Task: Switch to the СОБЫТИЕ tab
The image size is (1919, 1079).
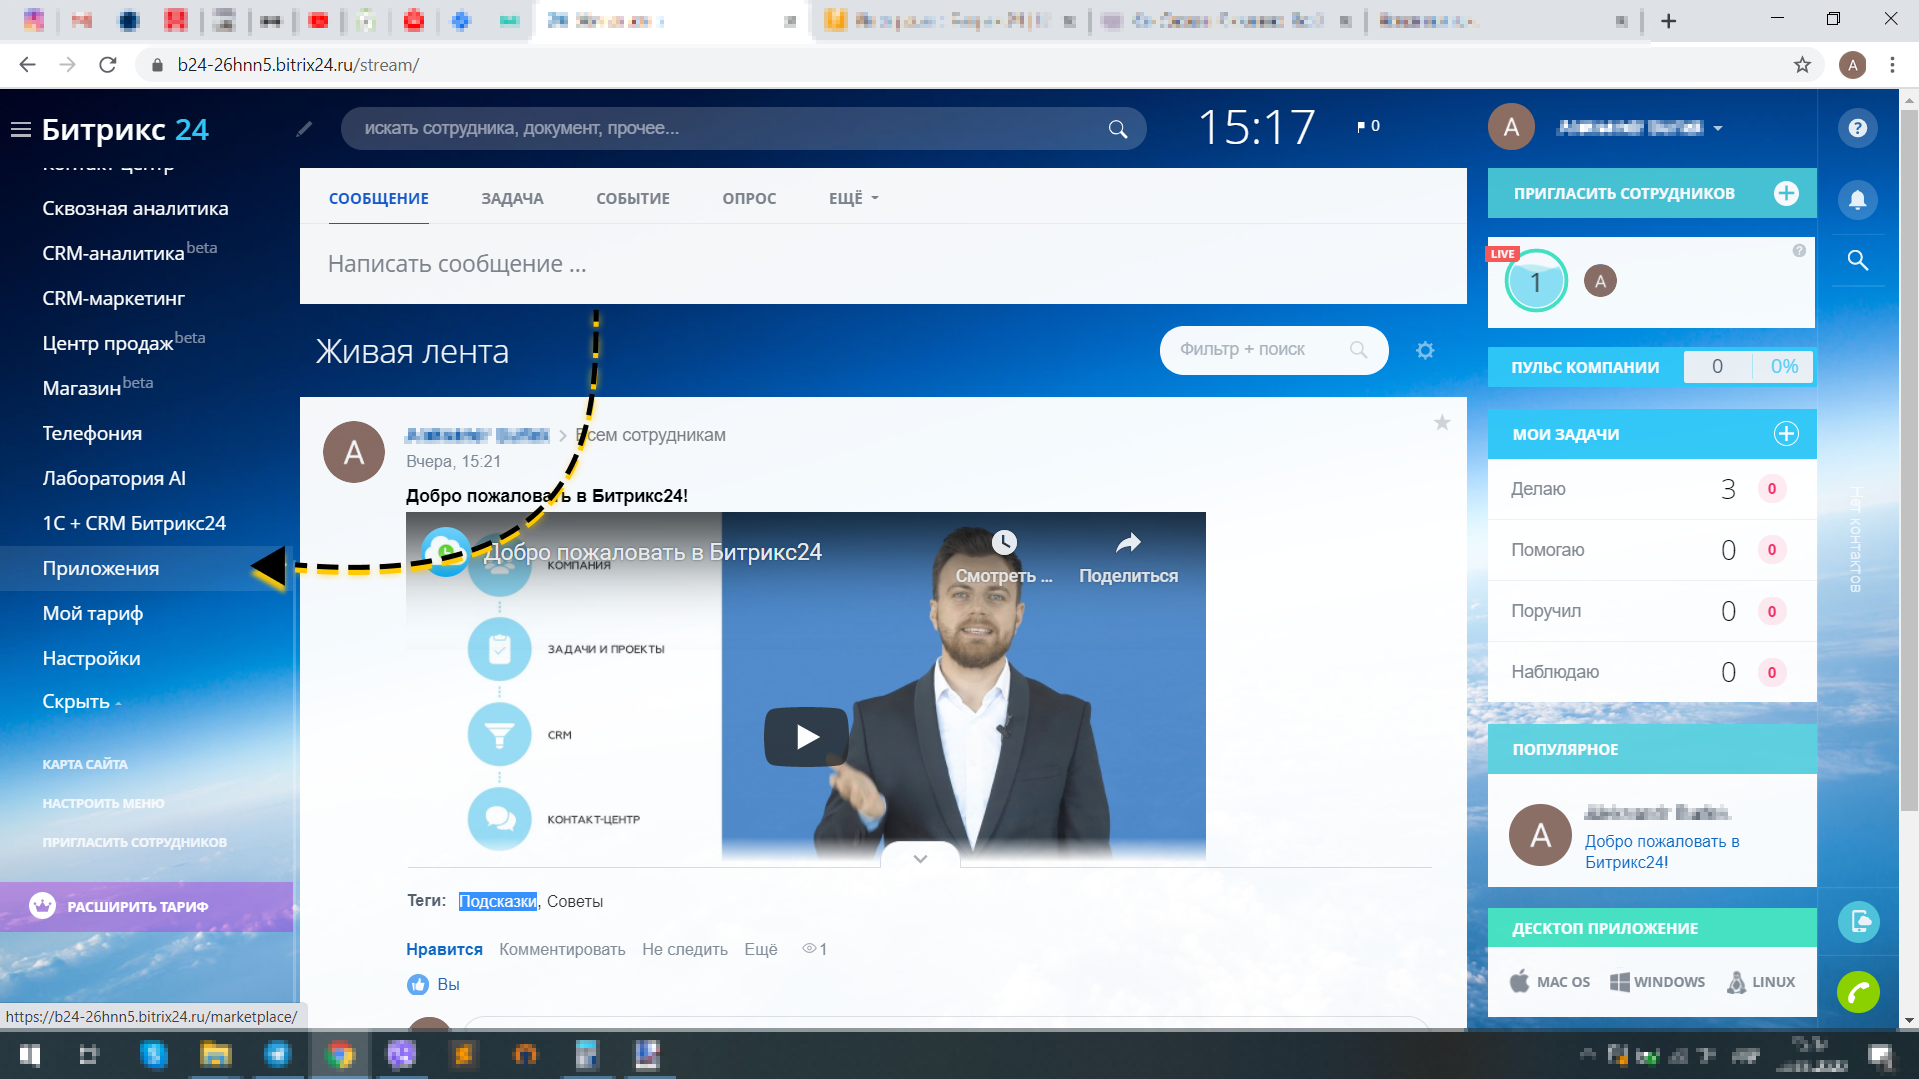Action: (x=632, y=198)
